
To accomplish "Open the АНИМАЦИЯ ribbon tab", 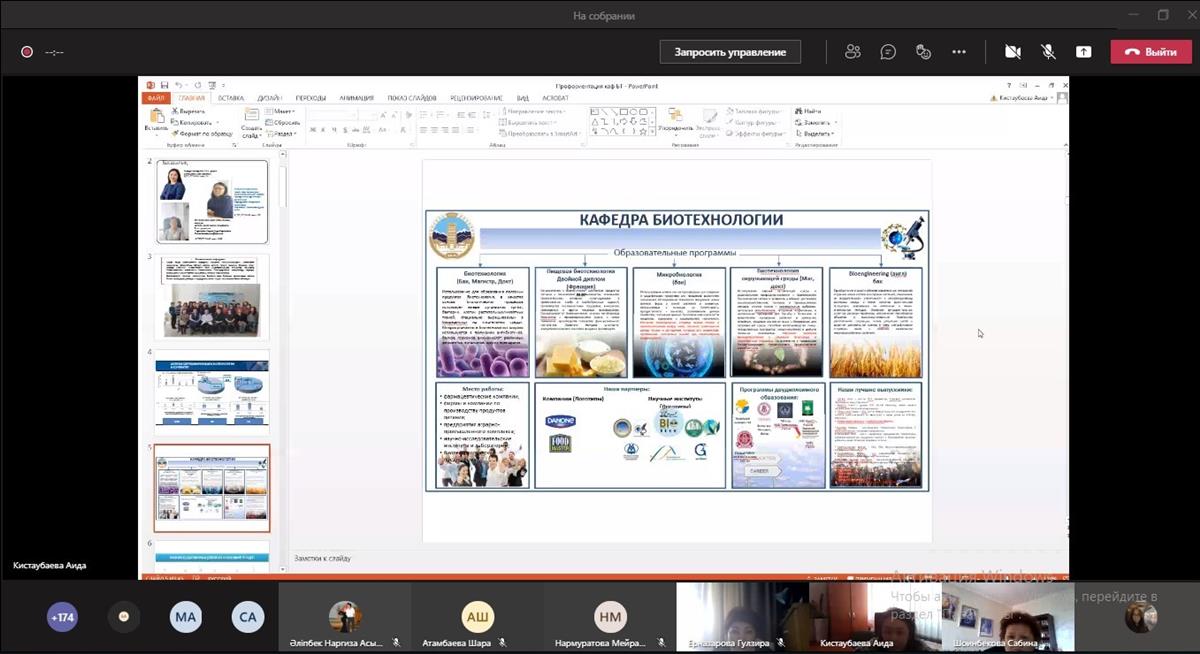I will (x=356, y=98).
